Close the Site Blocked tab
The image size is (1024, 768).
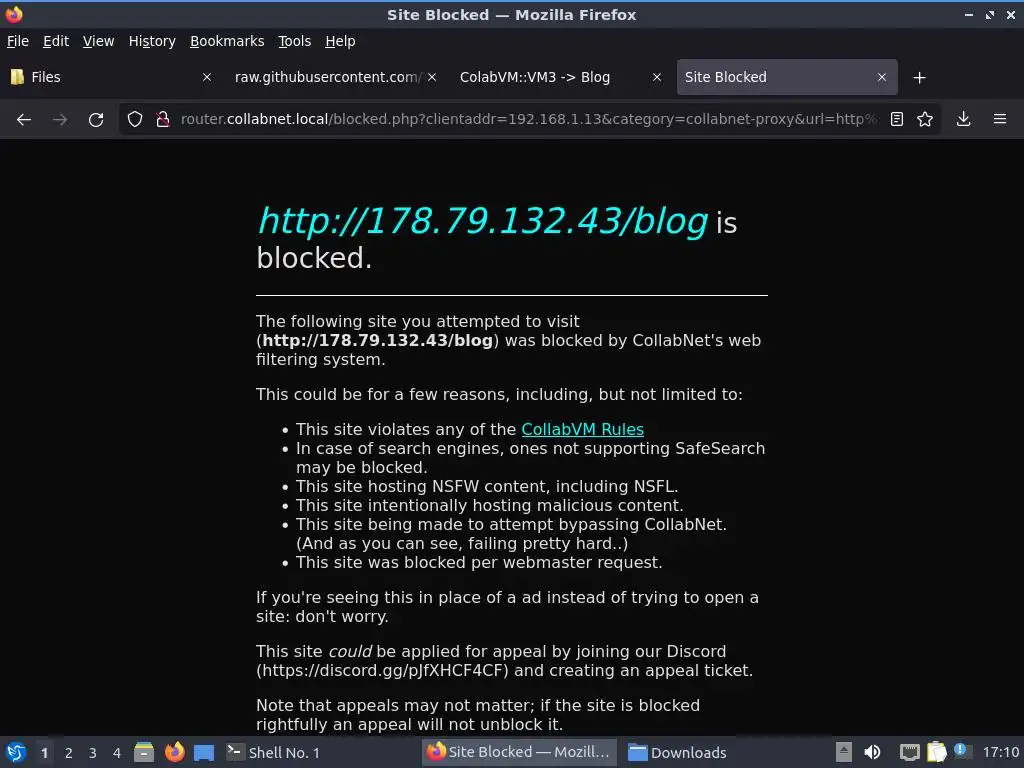click(882, 77)
